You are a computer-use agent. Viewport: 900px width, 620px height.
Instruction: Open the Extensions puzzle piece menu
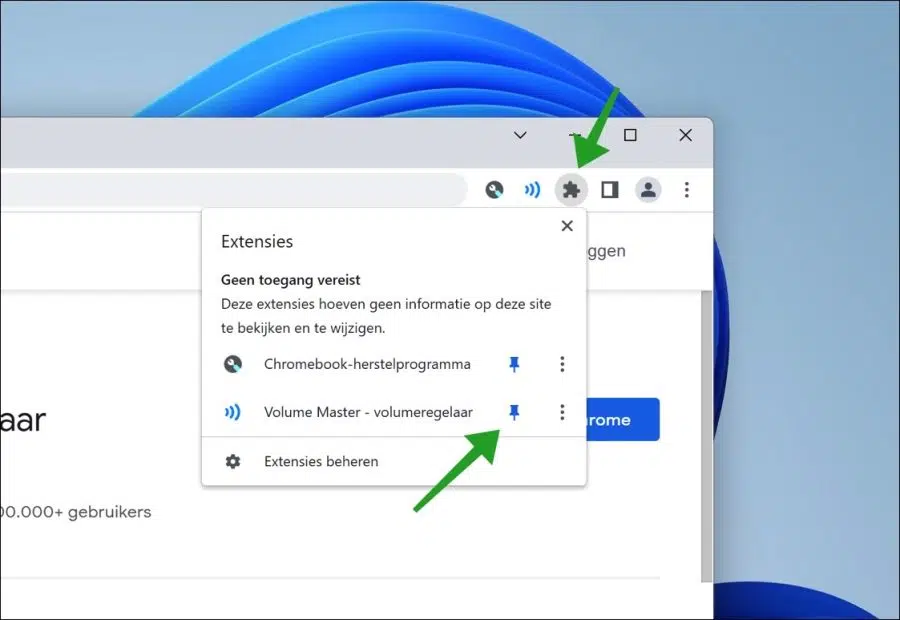(571, 189)
